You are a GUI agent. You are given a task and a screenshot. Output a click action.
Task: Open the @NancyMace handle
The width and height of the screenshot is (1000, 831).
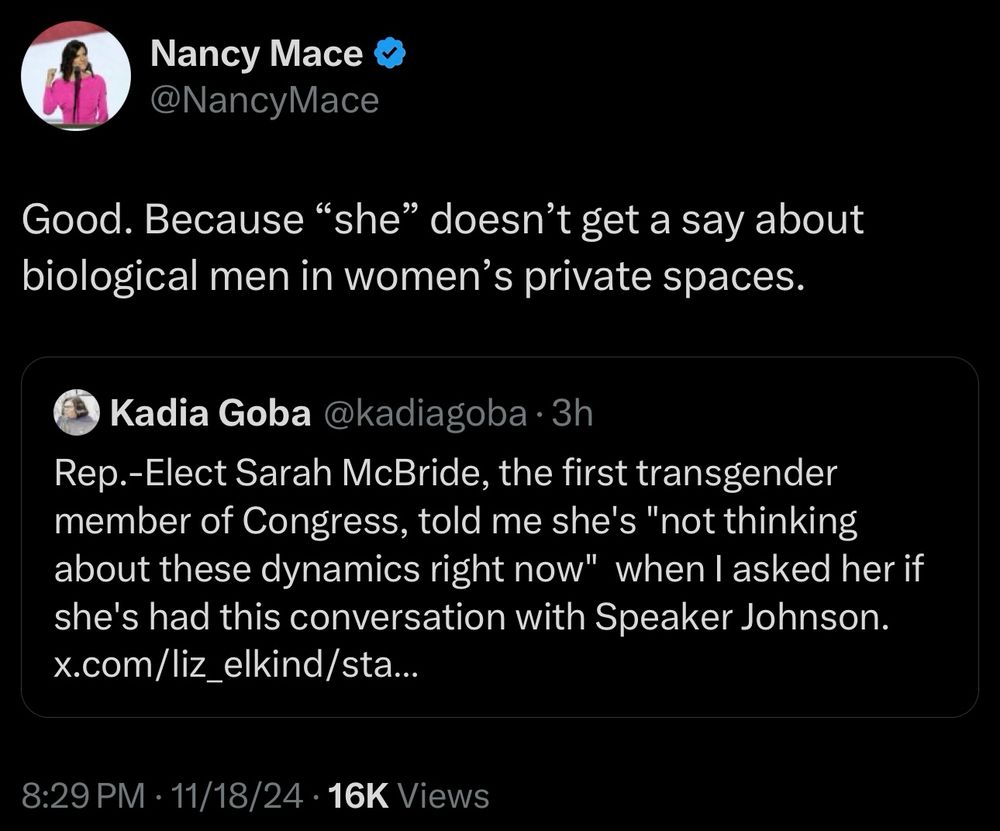(264, 100)
